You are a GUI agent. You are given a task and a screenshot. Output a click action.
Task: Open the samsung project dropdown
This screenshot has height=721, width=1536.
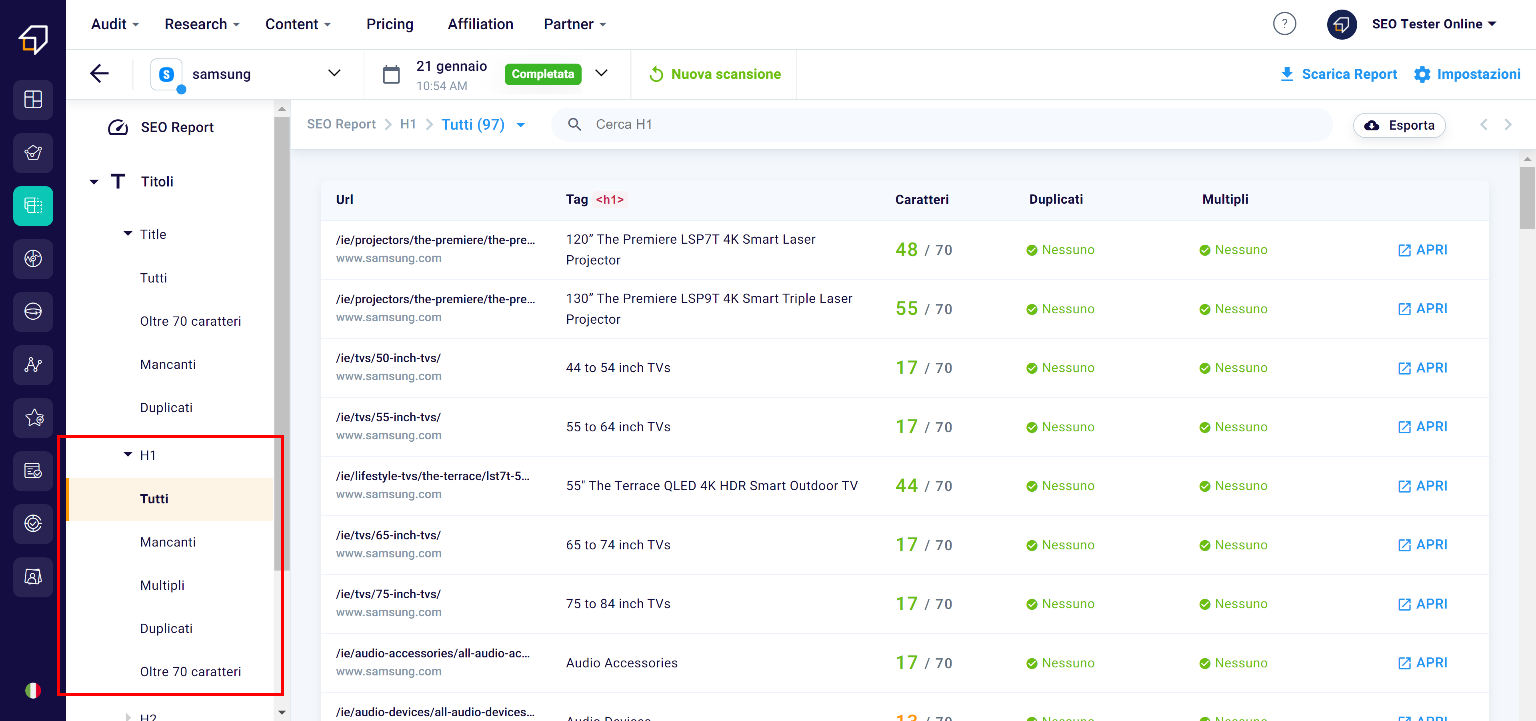tap(334, 74)
